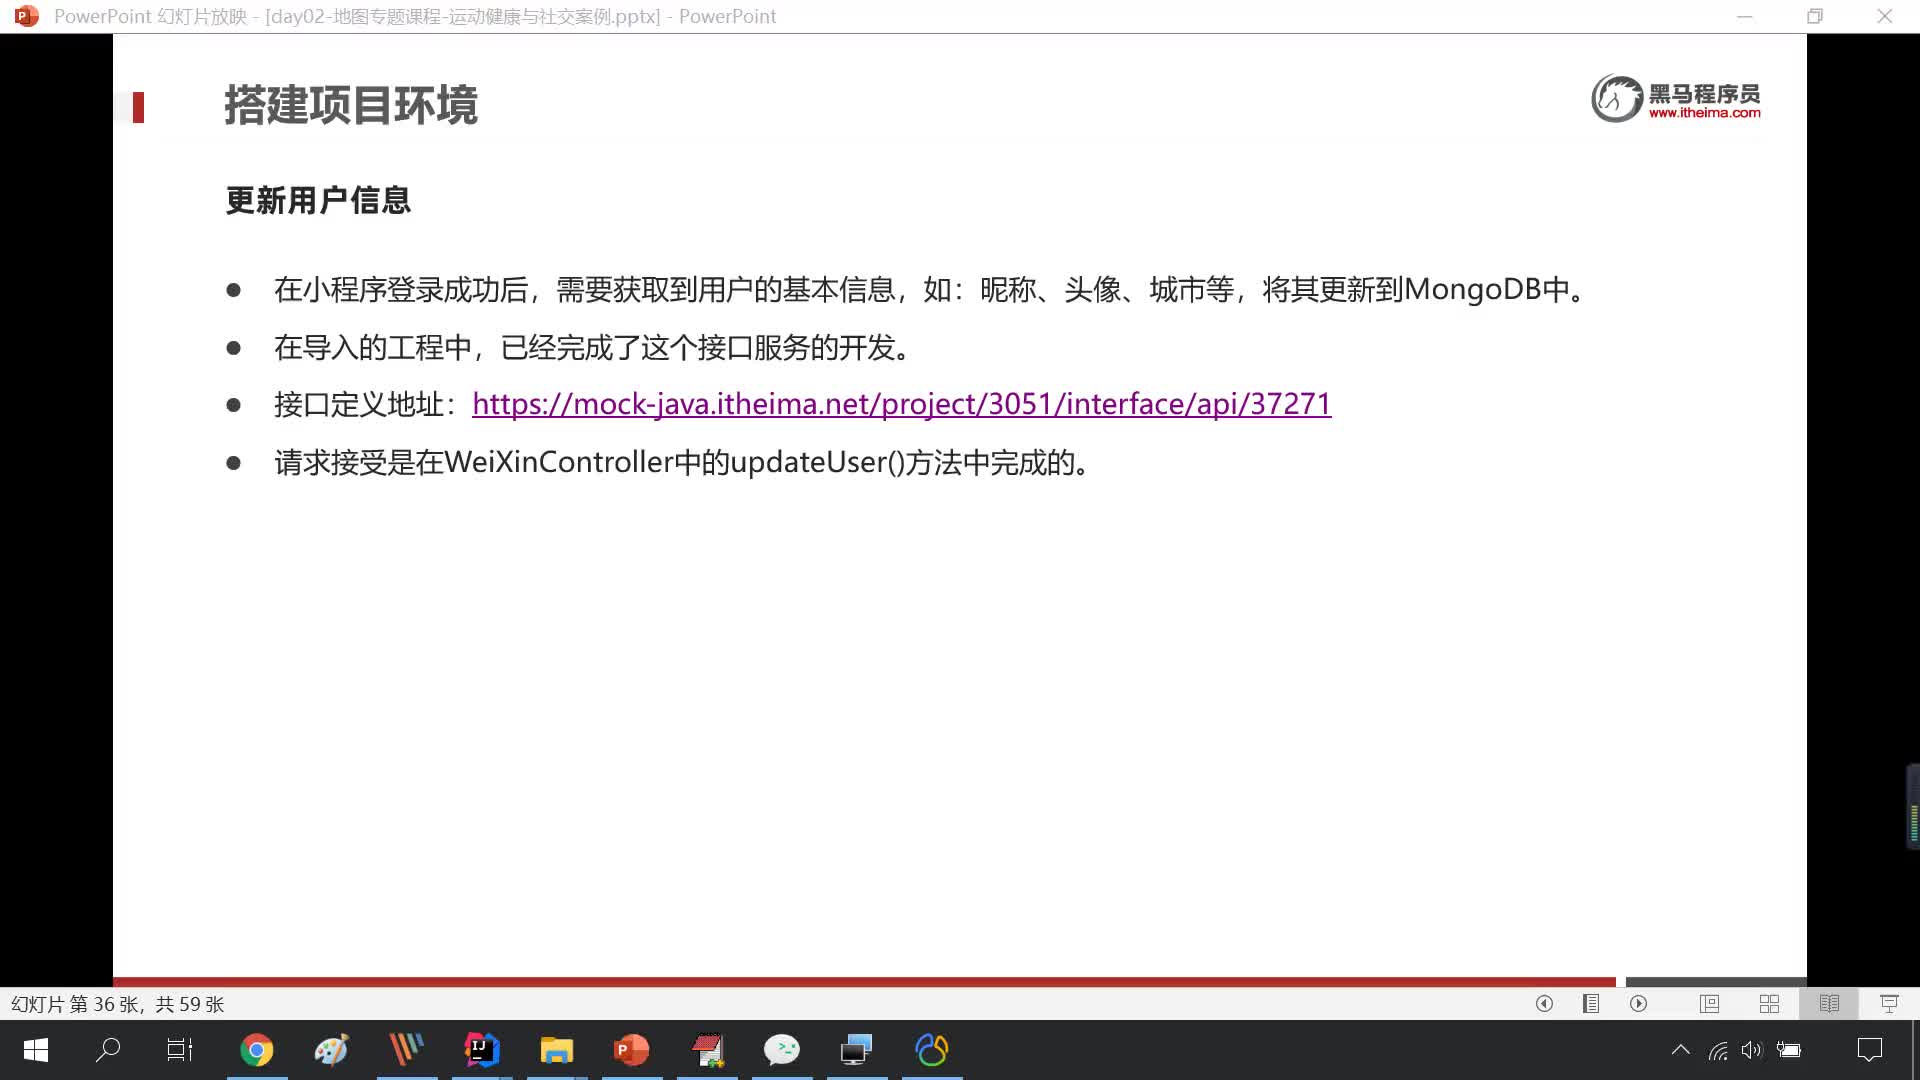The image size is (1920, 1080).
Task: Switch to PowerPoint taskbar icon
Action: tap(632, 1050)
